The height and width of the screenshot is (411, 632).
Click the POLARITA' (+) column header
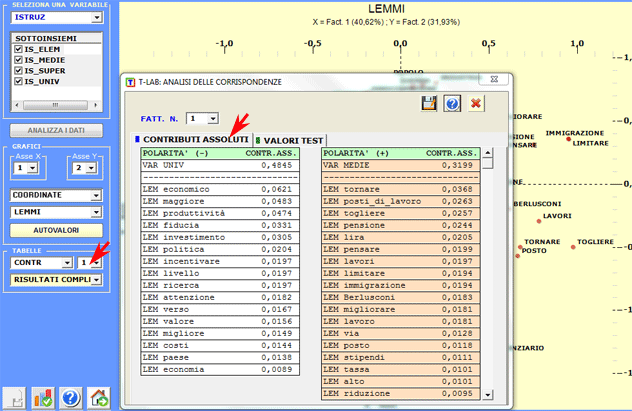401,153
